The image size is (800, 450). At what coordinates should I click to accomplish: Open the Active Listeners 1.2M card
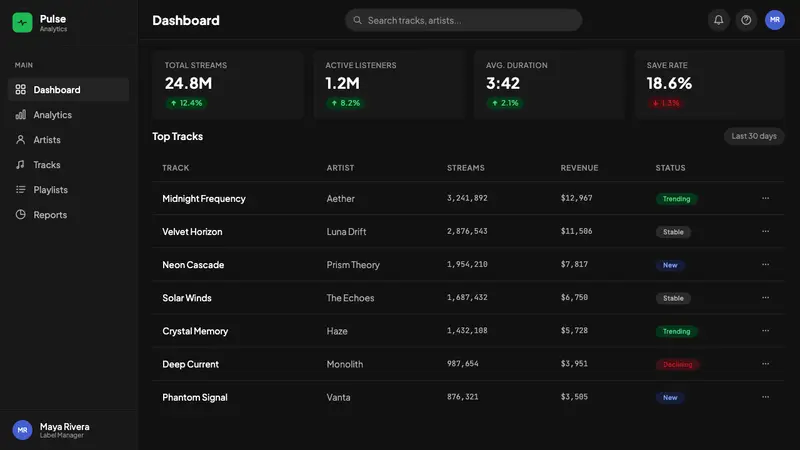389,85
